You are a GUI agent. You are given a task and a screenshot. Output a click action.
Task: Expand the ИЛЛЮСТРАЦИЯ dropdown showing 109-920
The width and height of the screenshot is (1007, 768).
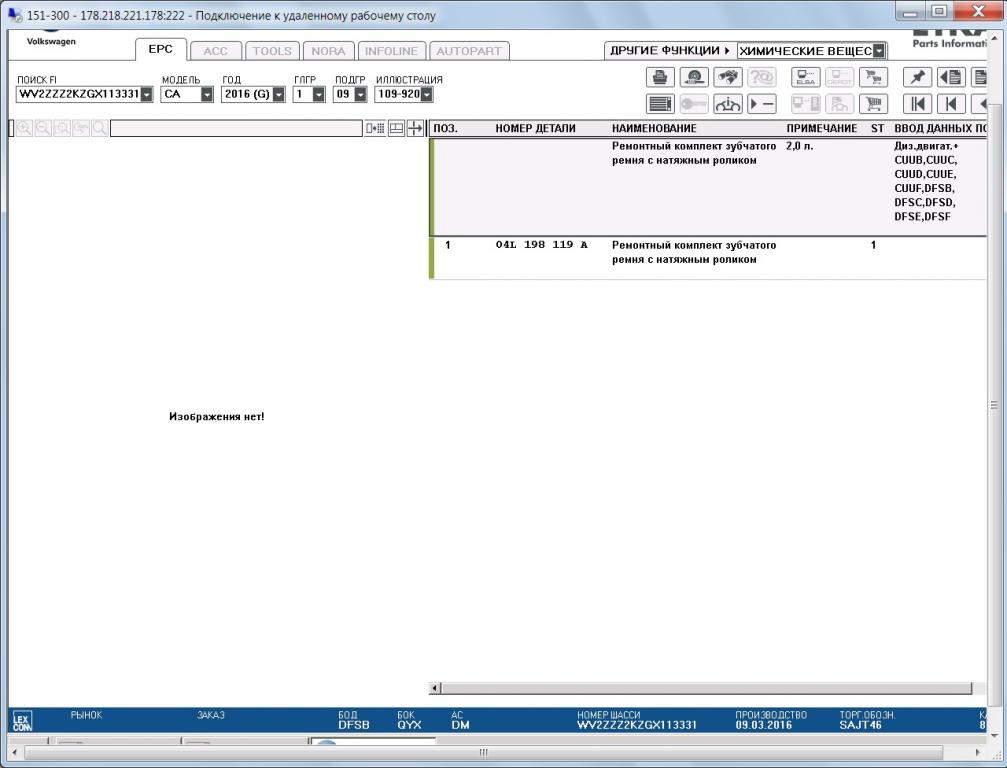click(x=426, y=94)
